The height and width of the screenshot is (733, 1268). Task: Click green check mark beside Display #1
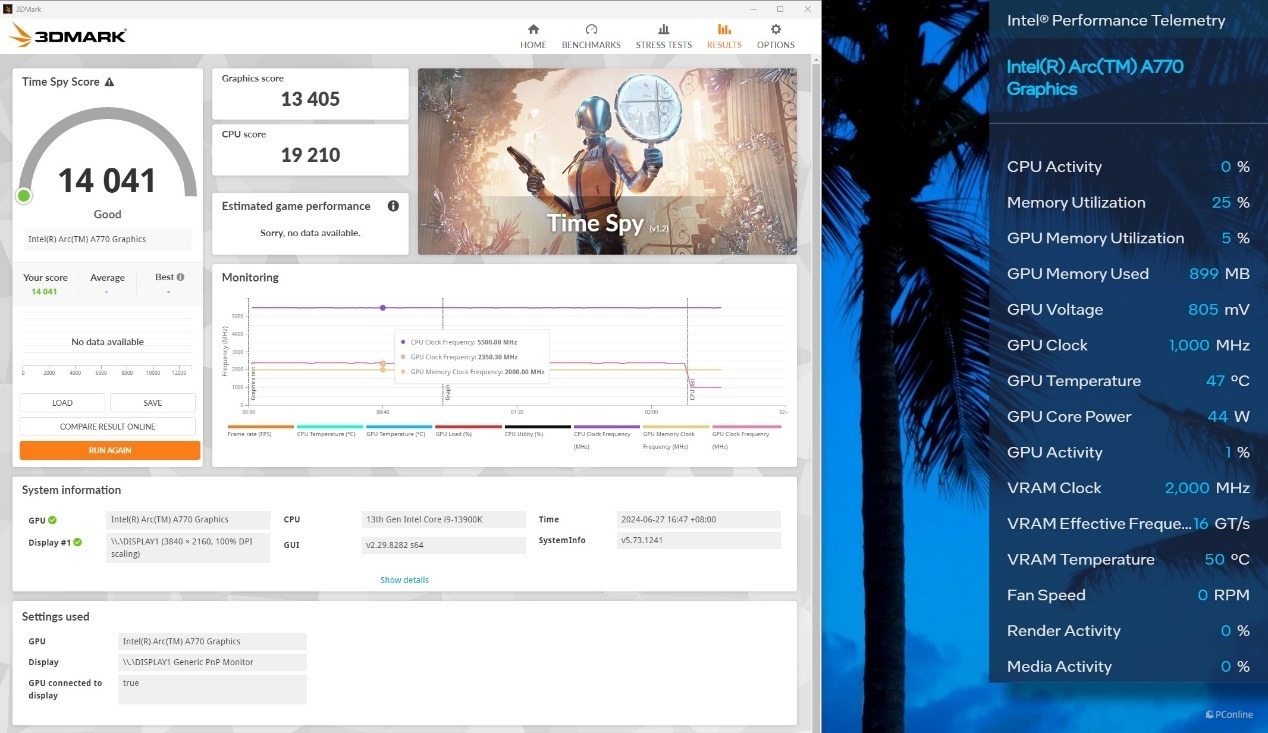click(78, 542)
